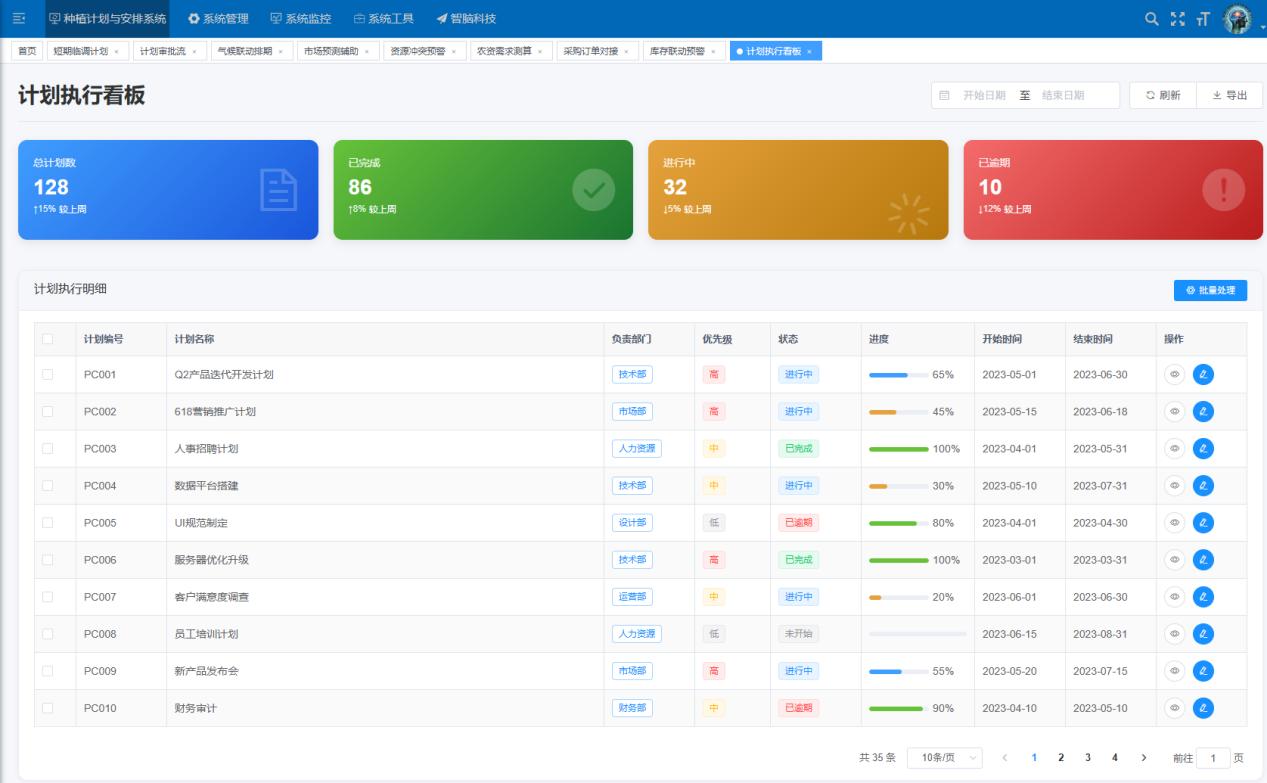Check the box for plan PC003
This screenshot has width=1267, height=783.
(47, 449)
